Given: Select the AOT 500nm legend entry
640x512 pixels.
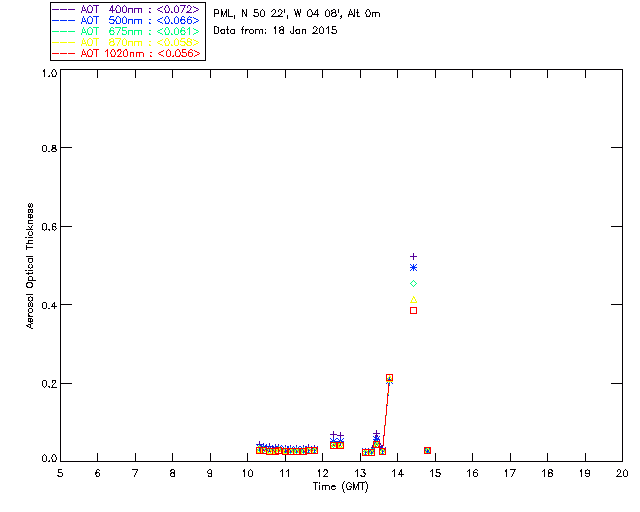Looking at the screenshot, I should (x=126, y=20).
